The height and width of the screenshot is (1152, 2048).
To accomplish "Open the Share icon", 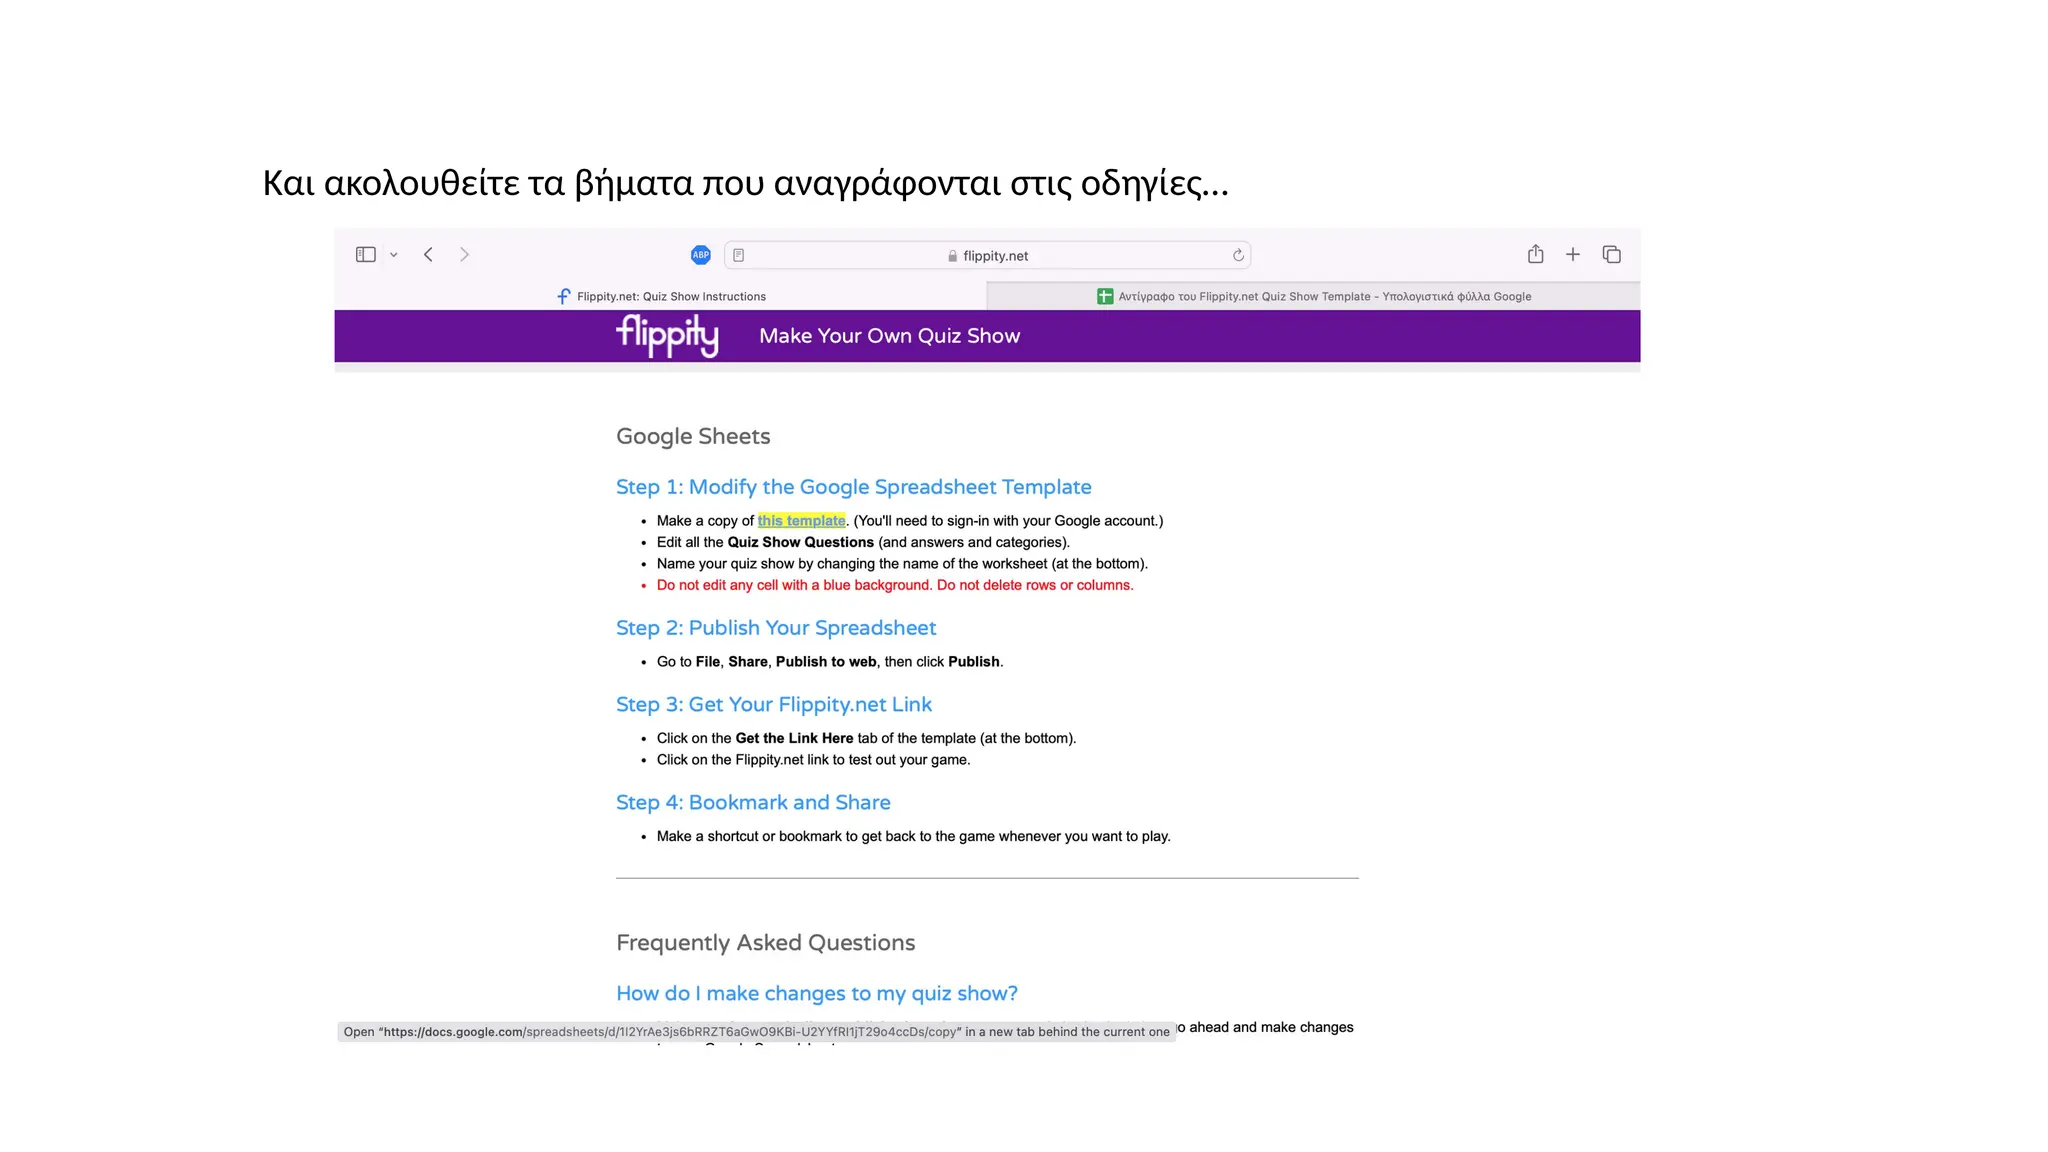I will tap(1535, 255).
